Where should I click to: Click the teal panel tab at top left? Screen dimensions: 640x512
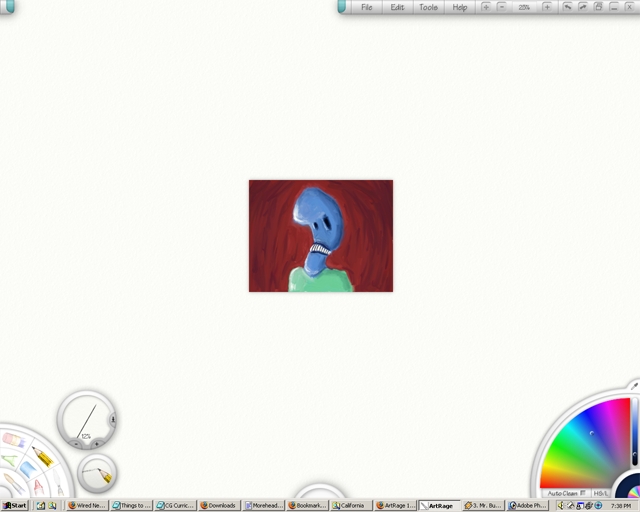(x=9, y=6)
